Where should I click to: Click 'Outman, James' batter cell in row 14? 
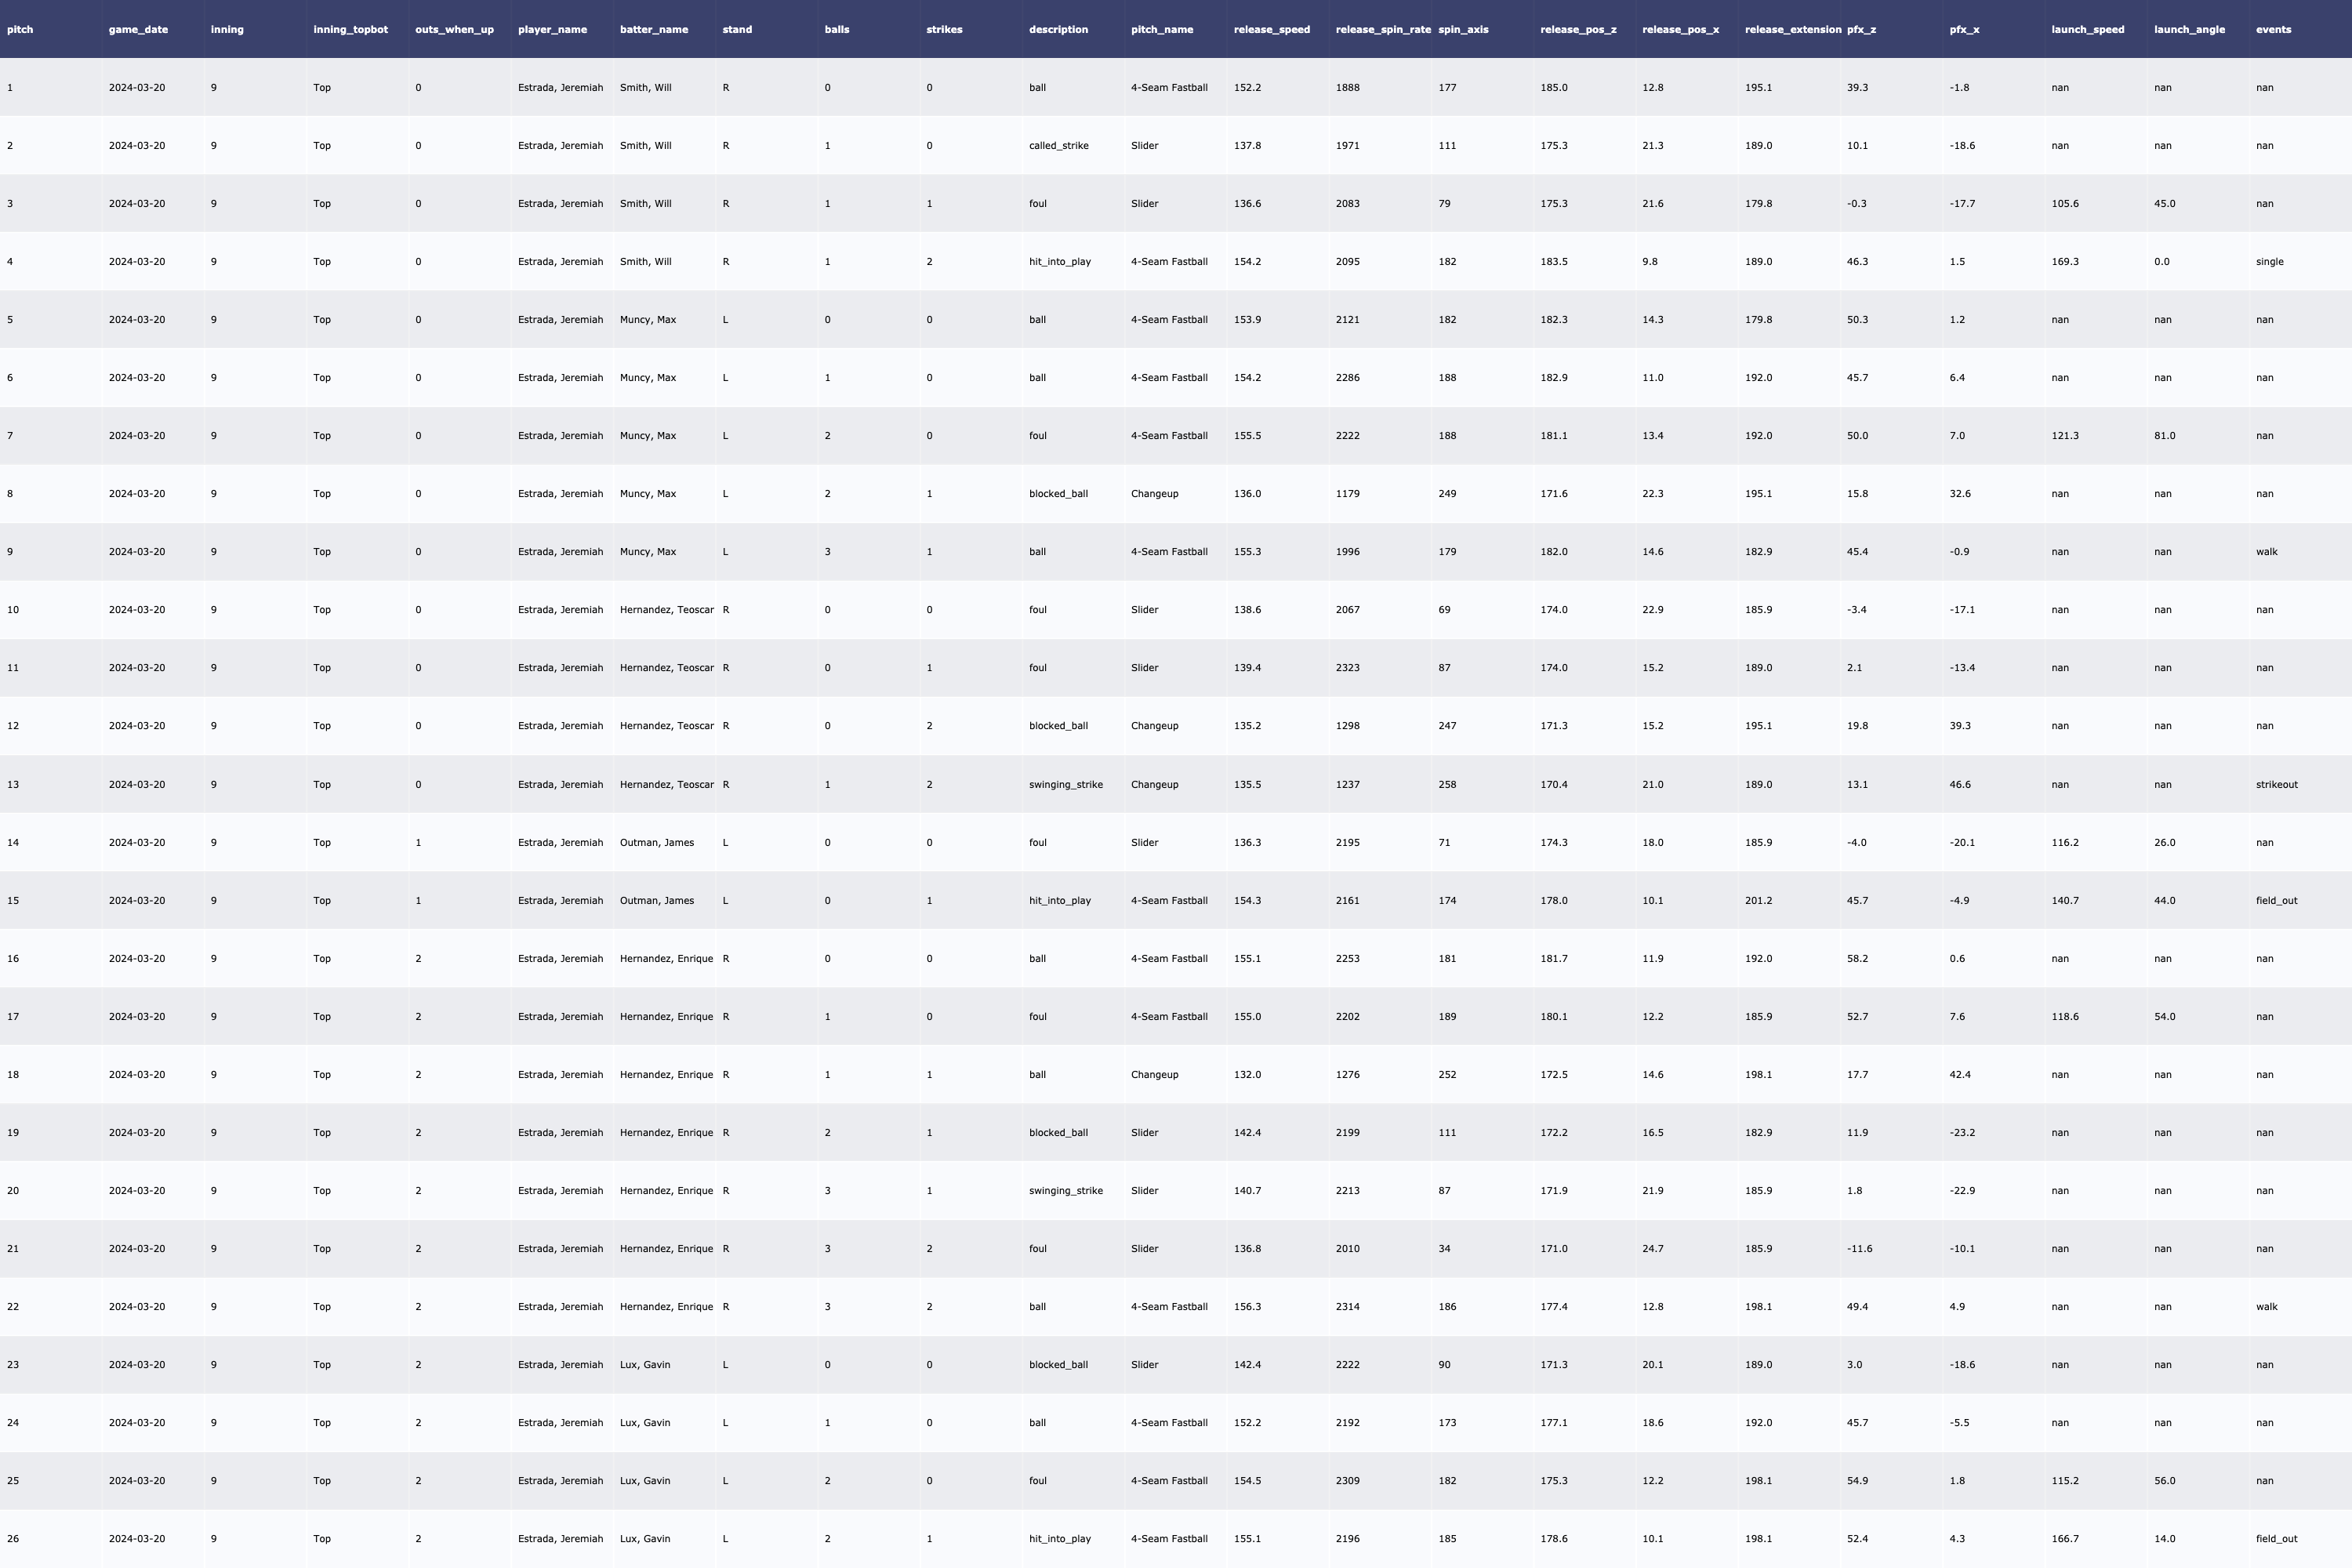656,842
